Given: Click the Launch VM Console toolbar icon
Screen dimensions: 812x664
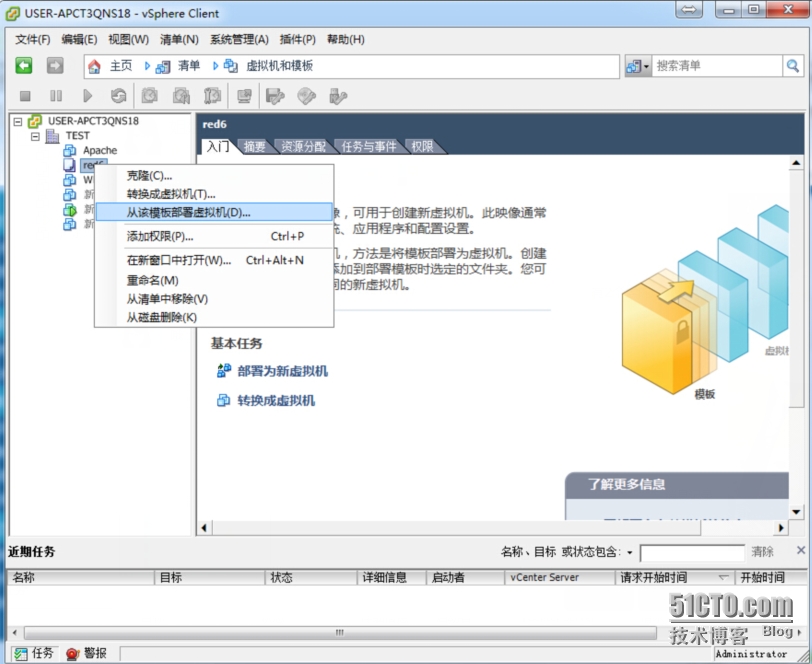Looking at the screenshot, I should coord(244,96).
